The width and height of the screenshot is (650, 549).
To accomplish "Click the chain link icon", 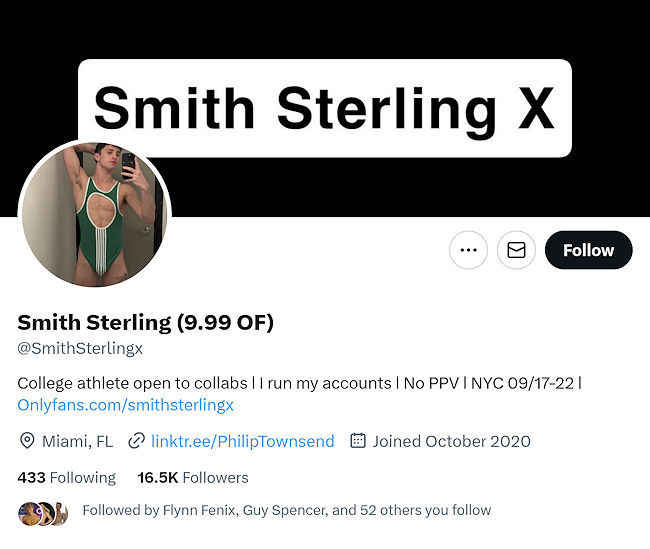I will (x=135, y=441).
